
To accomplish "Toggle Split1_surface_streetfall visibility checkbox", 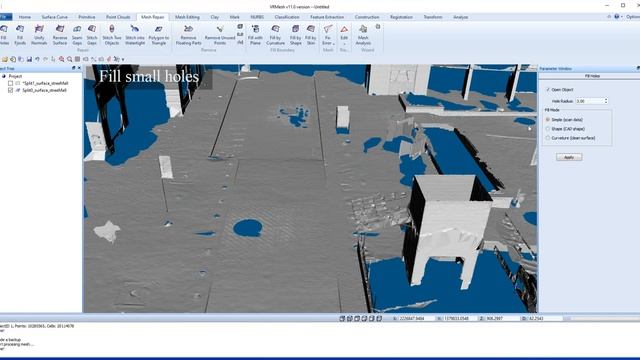I will click(x=11, y=83).
